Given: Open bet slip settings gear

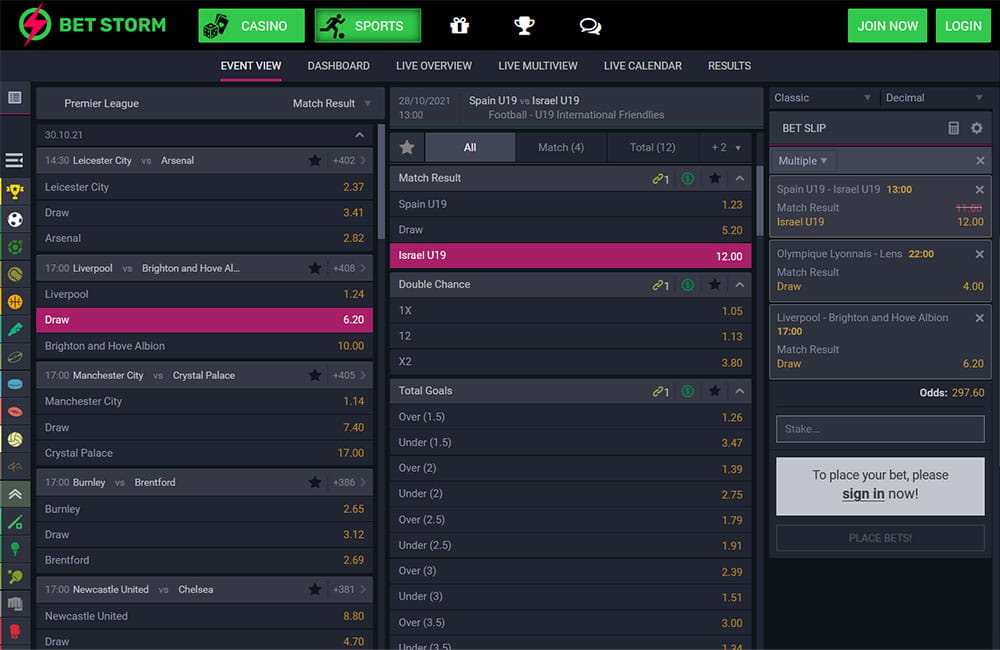Looking at the screenshot, I should [x=976, y=128].
